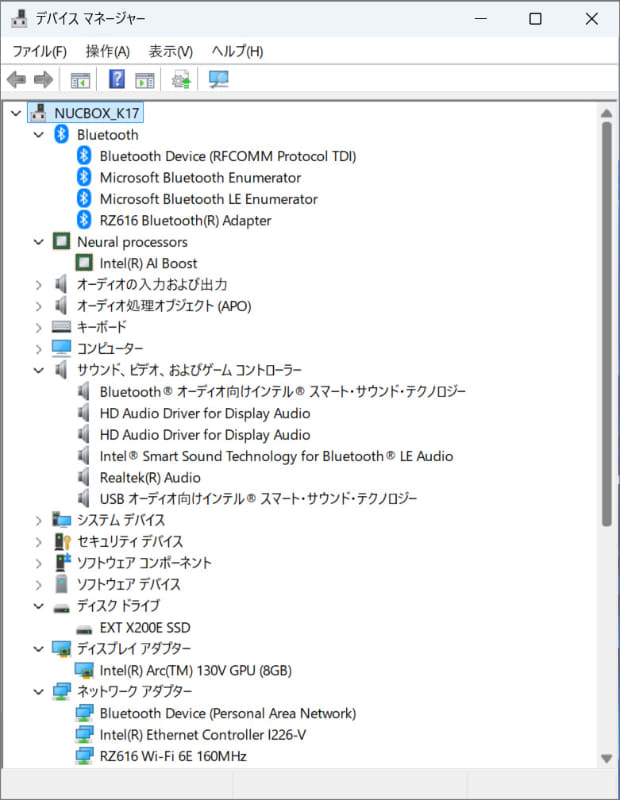Click the ネットワーク アダプター icon
The height and width of the screenshot is (800, 620).
[x=61, y=691]
